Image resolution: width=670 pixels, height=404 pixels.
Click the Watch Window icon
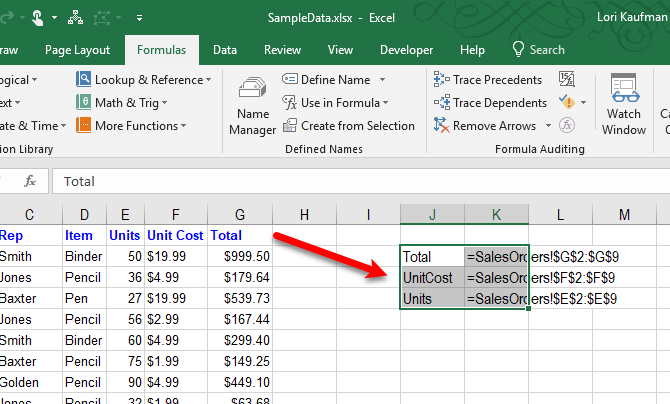(x=623, y=105)
